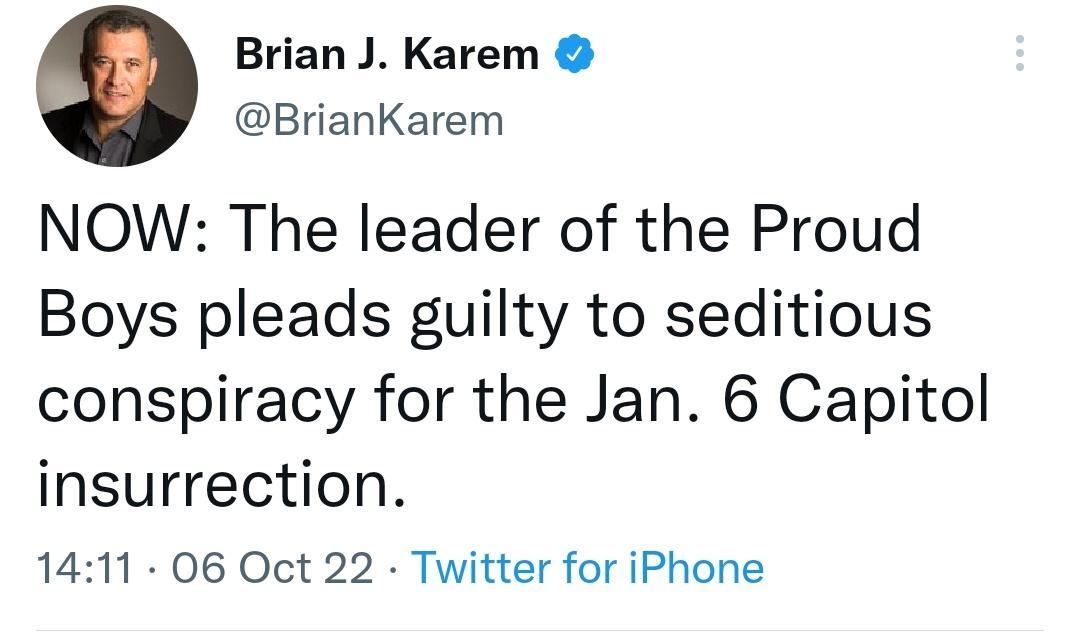The image size is (1080, 643).
Task: Click the divider line below the timestamp
Action: pos(540,625)
